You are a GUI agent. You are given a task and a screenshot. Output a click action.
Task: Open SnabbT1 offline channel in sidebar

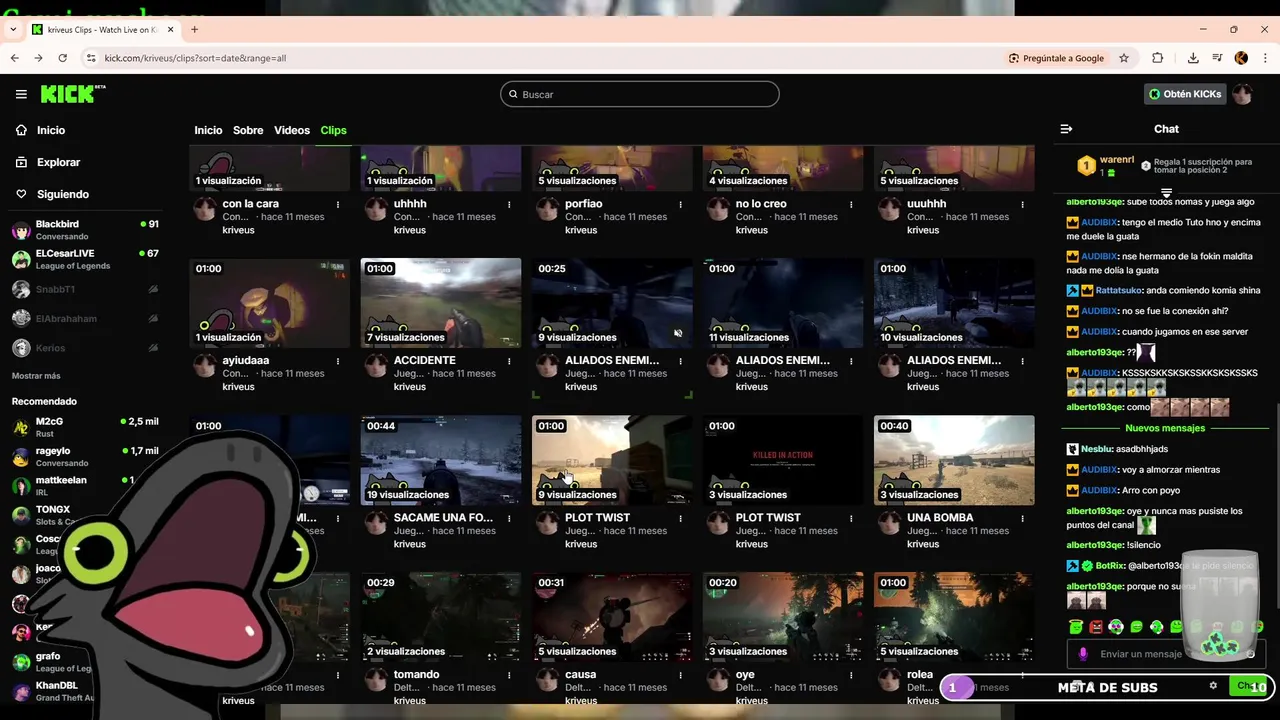(85, 289)
